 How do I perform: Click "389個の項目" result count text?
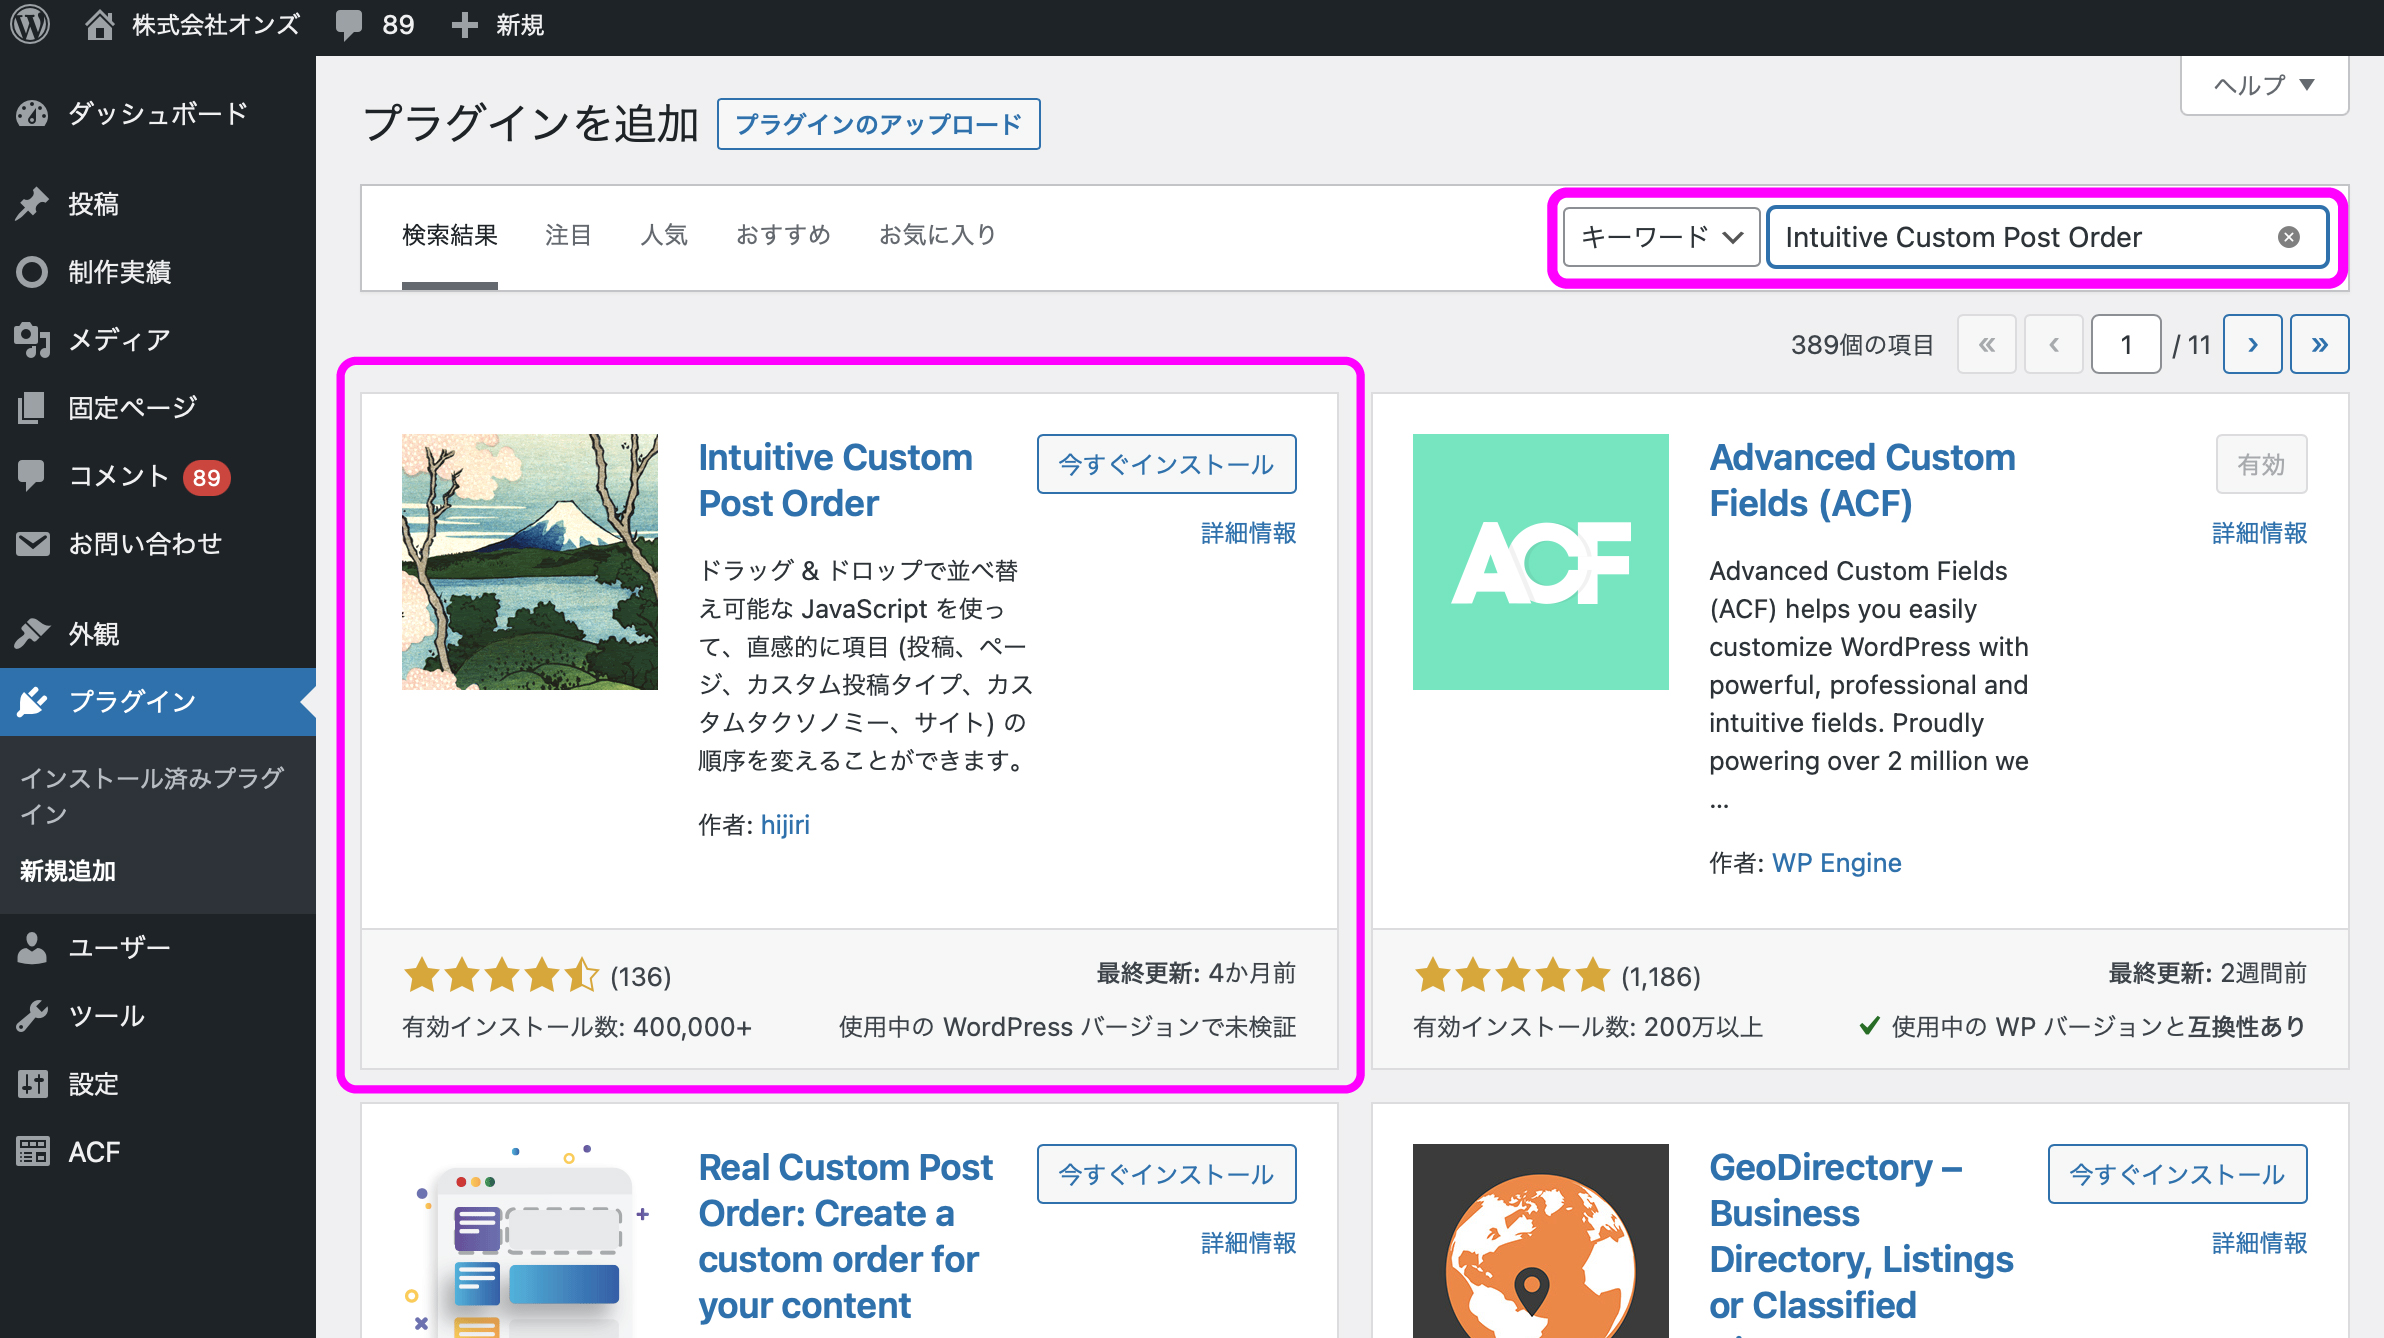pos(1862,345)
